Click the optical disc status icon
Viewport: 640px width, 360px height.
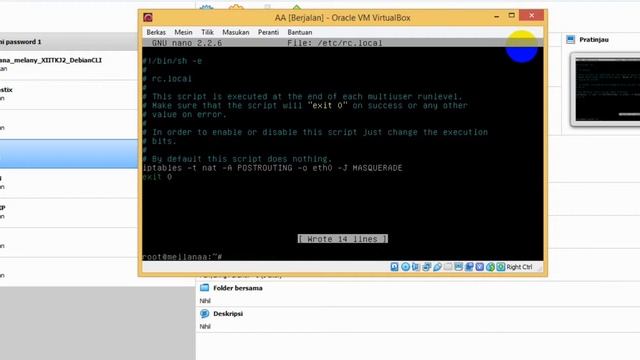(405, 267)
